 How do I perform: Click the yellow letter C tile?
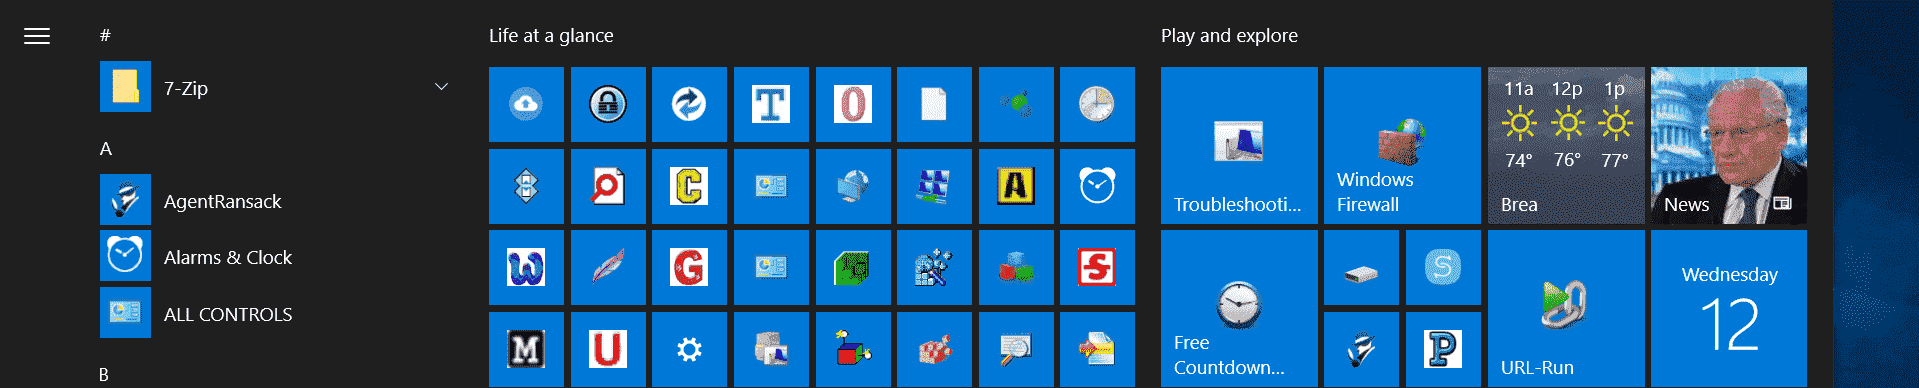689,186
